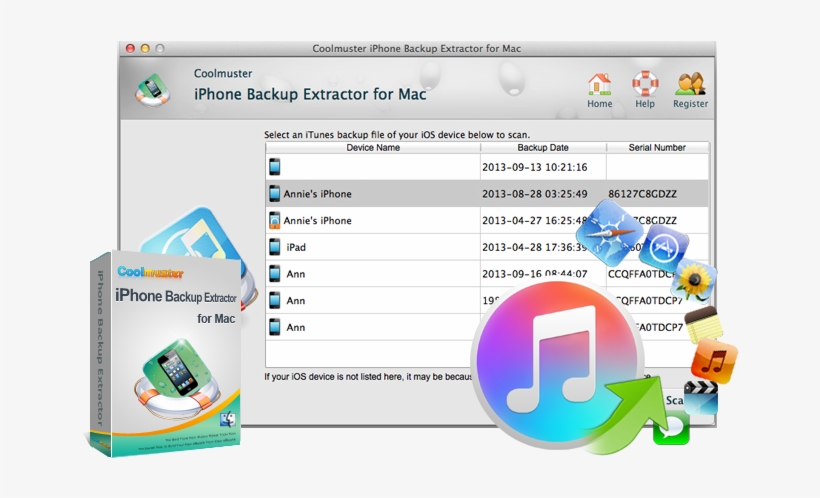Open the Home toolbar icon

pyautogui.click(x=599, y=90)
